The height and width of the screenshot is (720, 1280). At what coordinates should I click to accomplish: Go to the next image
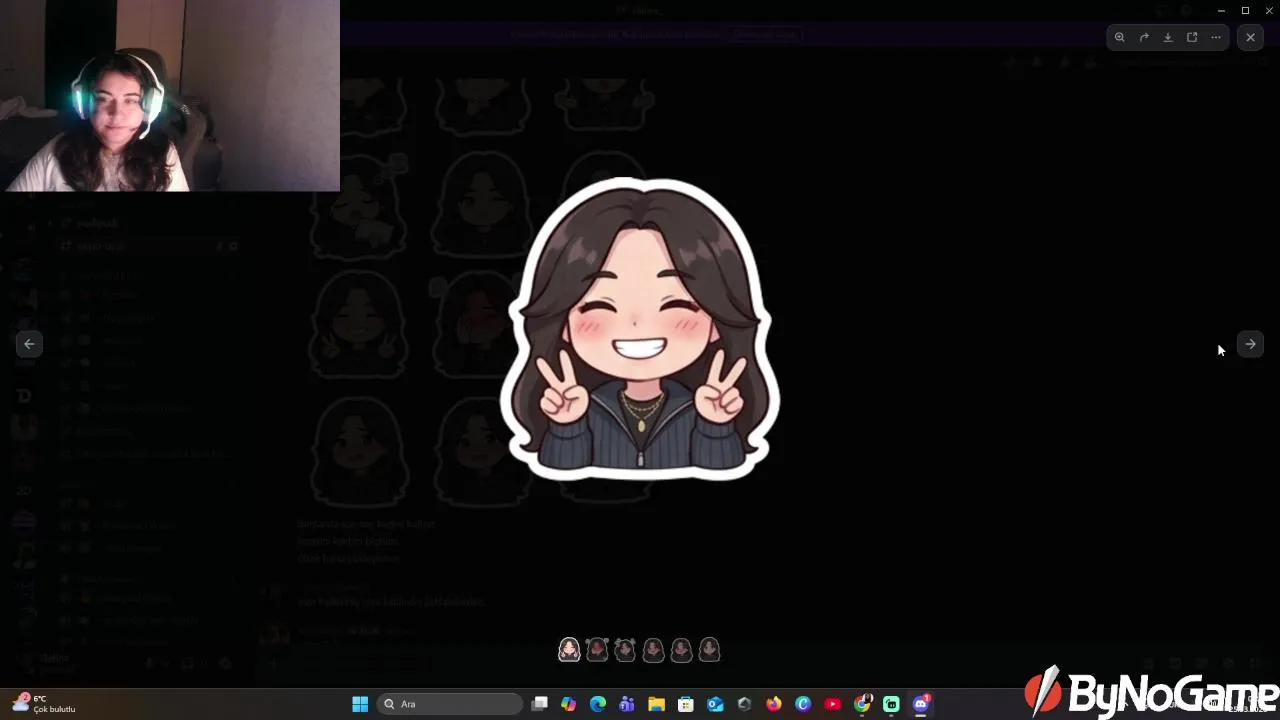(1250, 344)
